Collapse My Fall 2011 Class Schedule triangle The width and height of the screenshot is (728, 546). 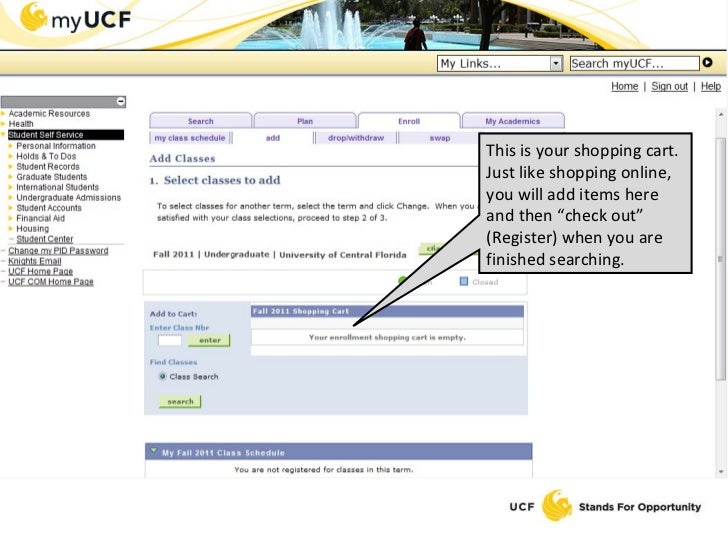(x=154, y=451)
